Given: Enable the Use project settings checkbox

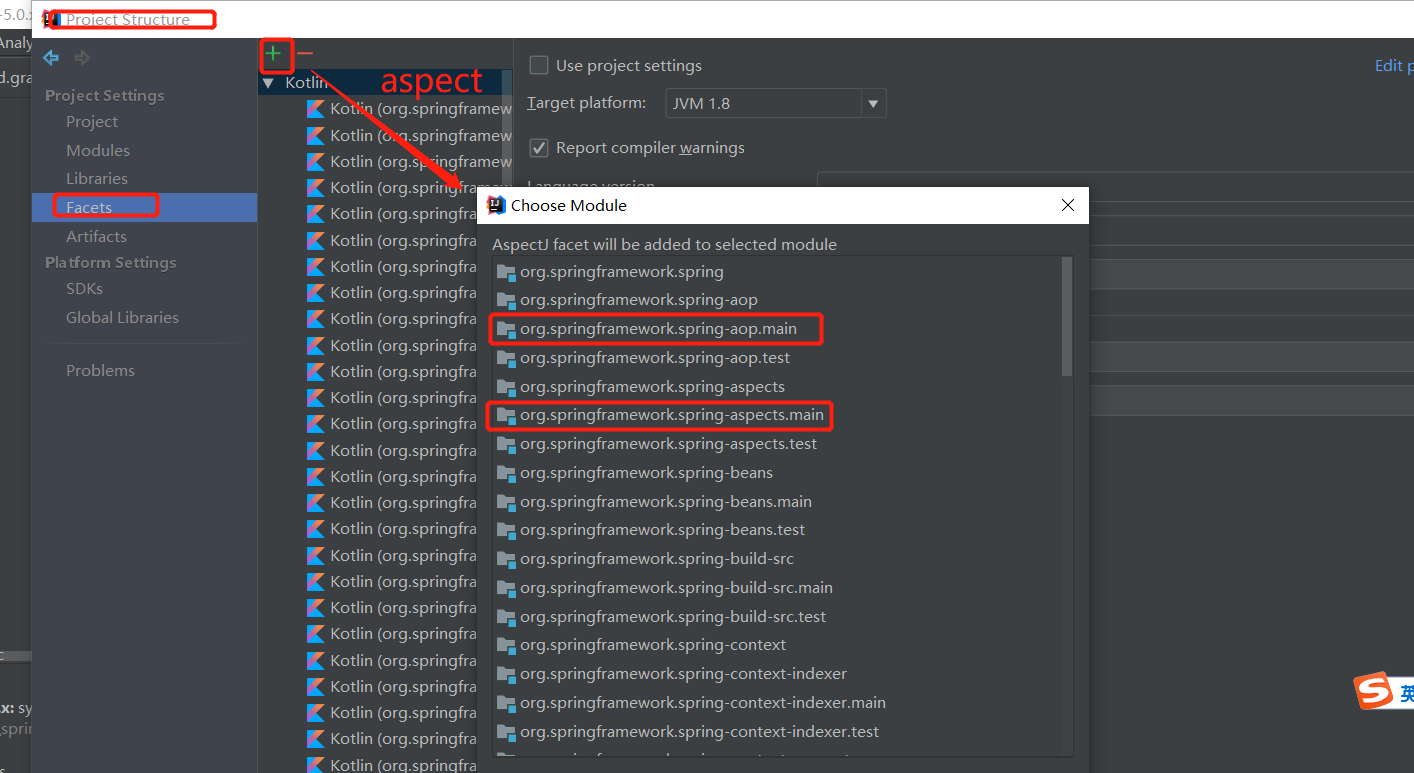Looking at the screenshot, I should 539,65.
